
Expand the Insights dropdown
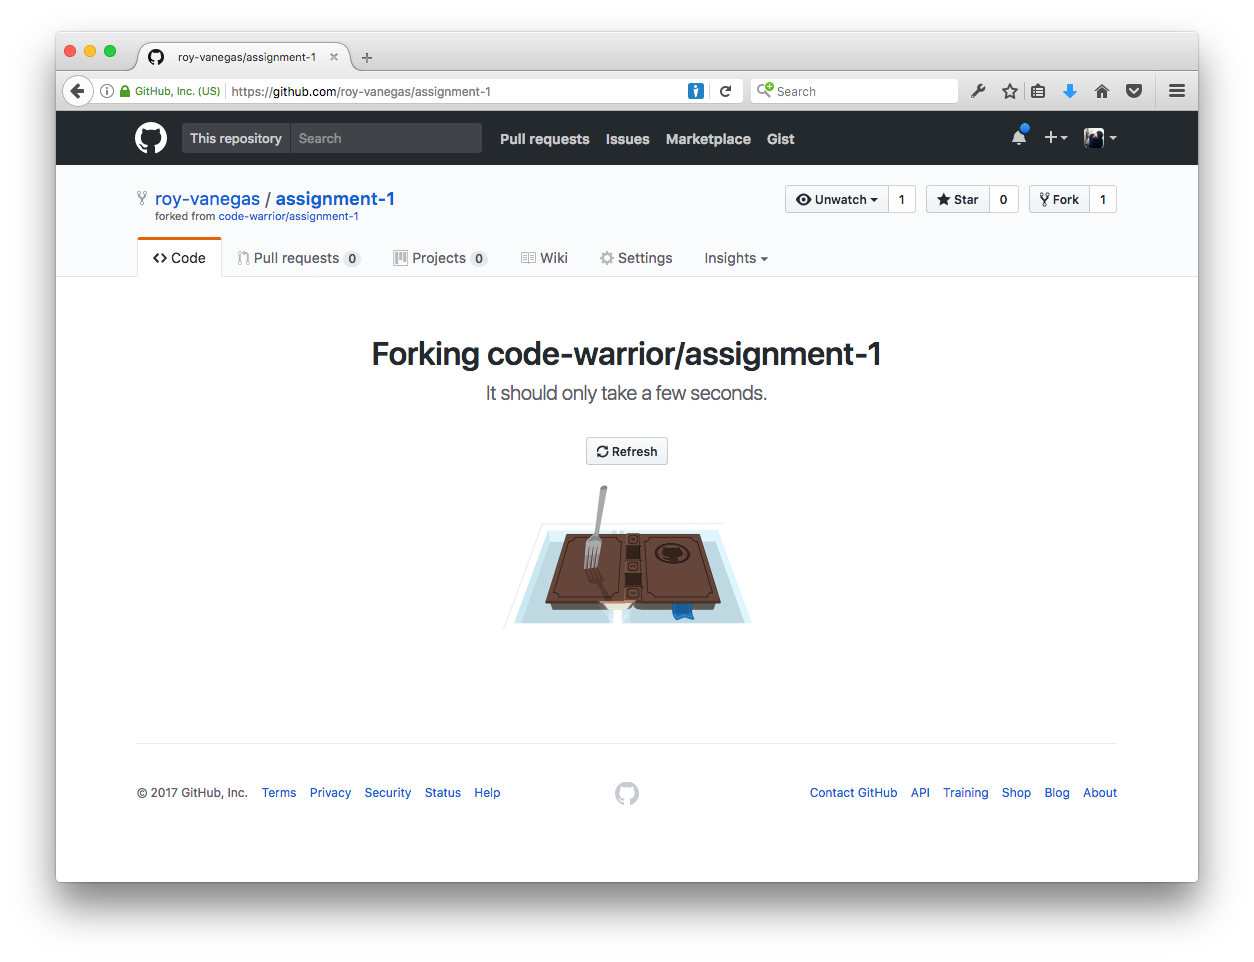click(x=736, y=258)
